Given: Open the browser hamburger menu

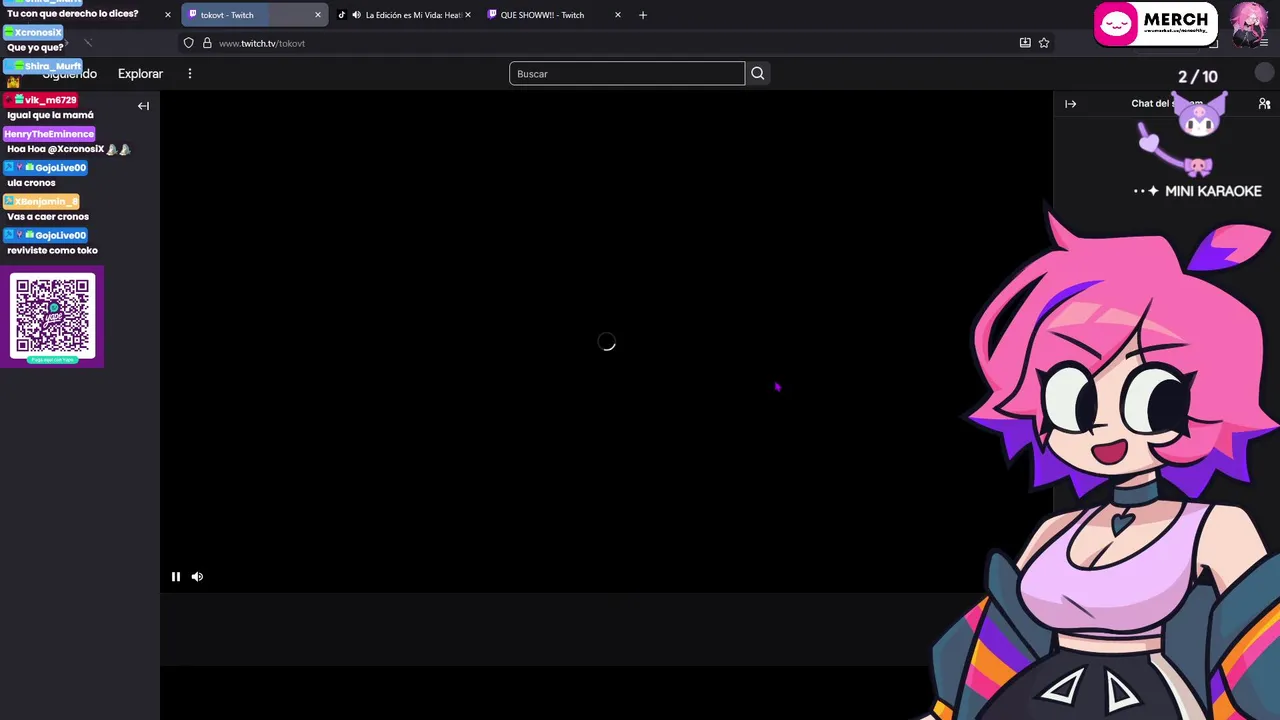Looking at the screenshot, I should click(x=1264, y=43).
